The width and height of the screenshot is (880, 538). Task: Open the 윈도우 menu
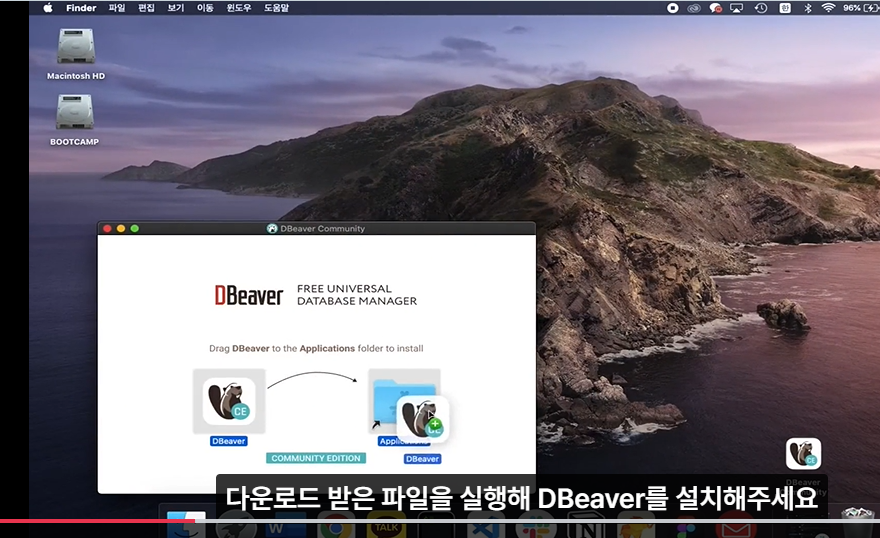click(239, 8)
